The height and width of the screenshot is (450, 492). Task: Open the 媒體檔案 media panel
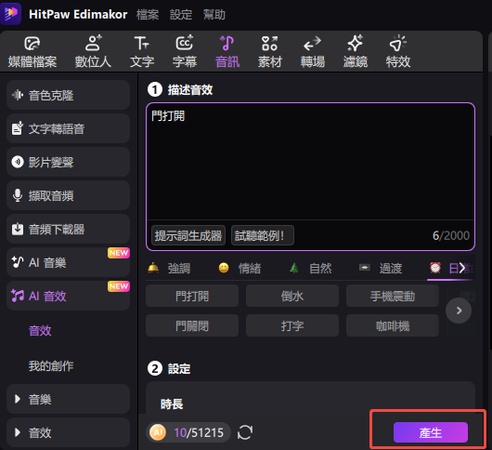[32, 52]
